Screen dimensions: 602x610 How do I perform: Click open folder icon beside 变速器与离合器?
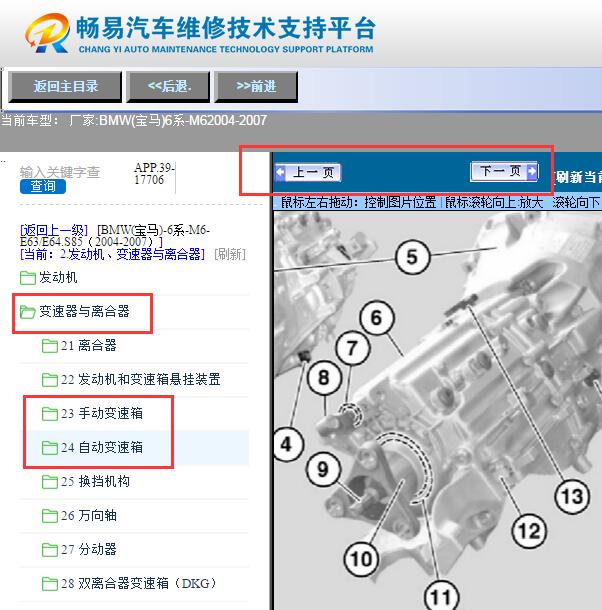tap(28, 312)
